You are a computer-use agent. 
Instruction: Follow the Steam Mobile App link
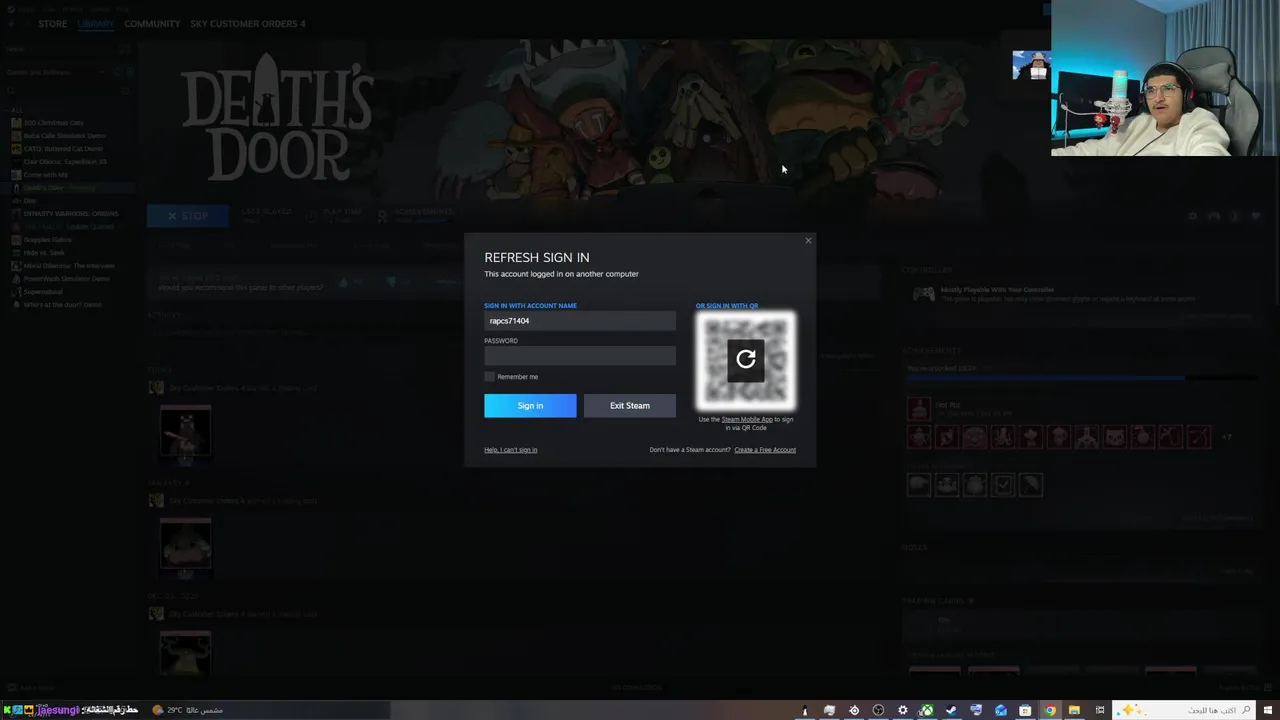tap(746, 419)
